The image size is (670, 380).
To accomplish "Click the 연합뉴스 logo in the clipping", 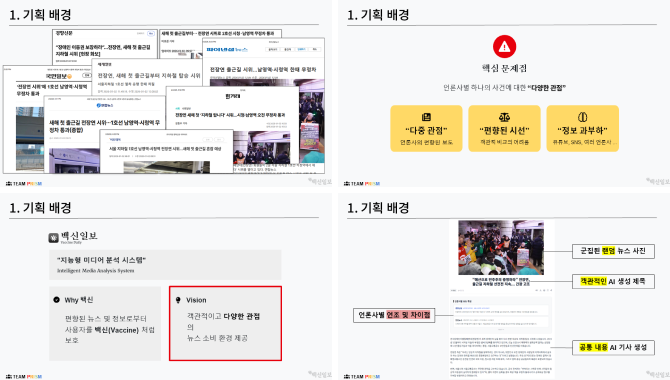I will pos(105,105).
